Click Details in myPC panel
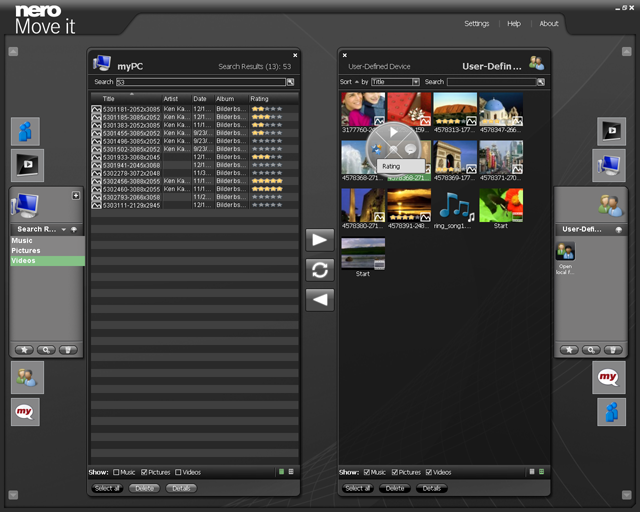Viewport: 640px width, 512px height. point(181,488)
